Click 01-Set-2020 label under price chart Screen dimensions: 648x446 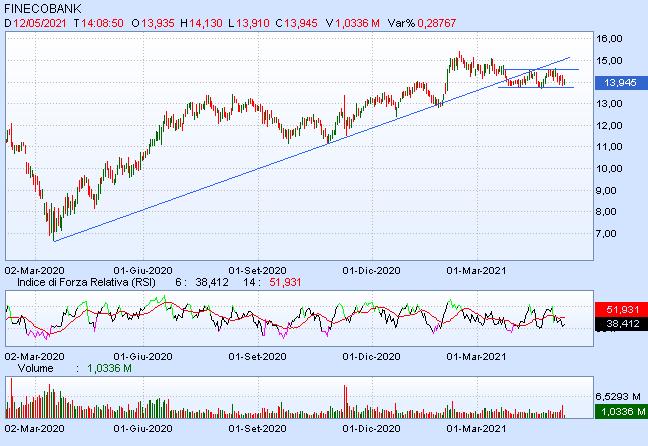pos(257,271)
